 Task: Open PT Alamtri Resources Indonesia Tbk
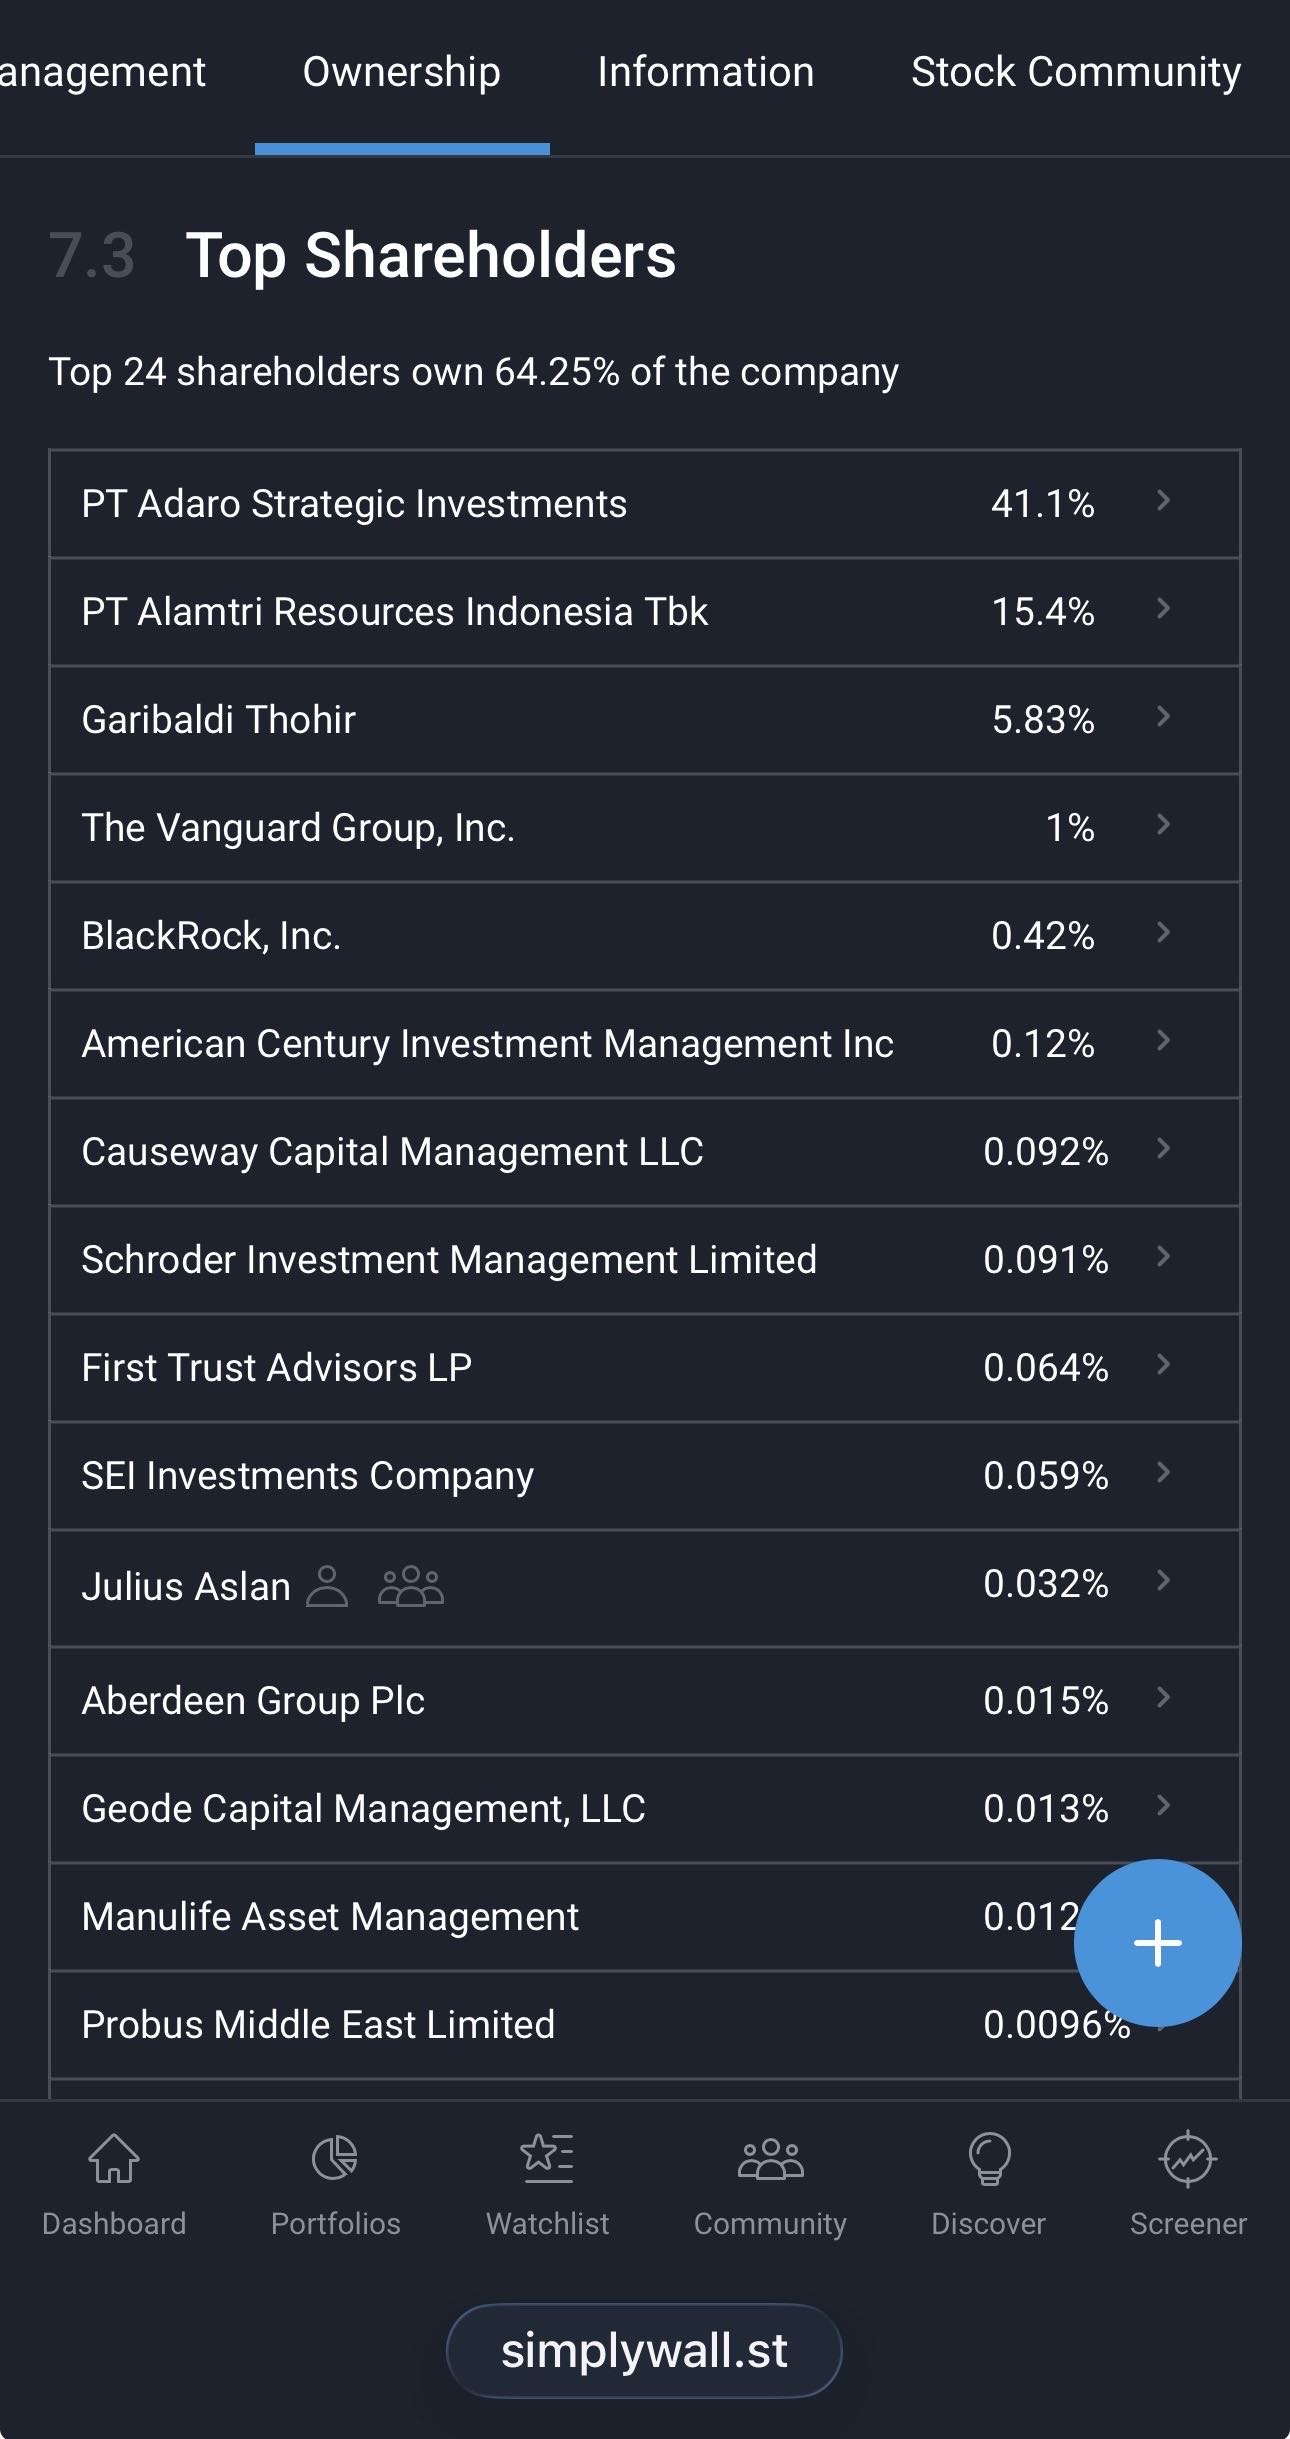(395, 612)
